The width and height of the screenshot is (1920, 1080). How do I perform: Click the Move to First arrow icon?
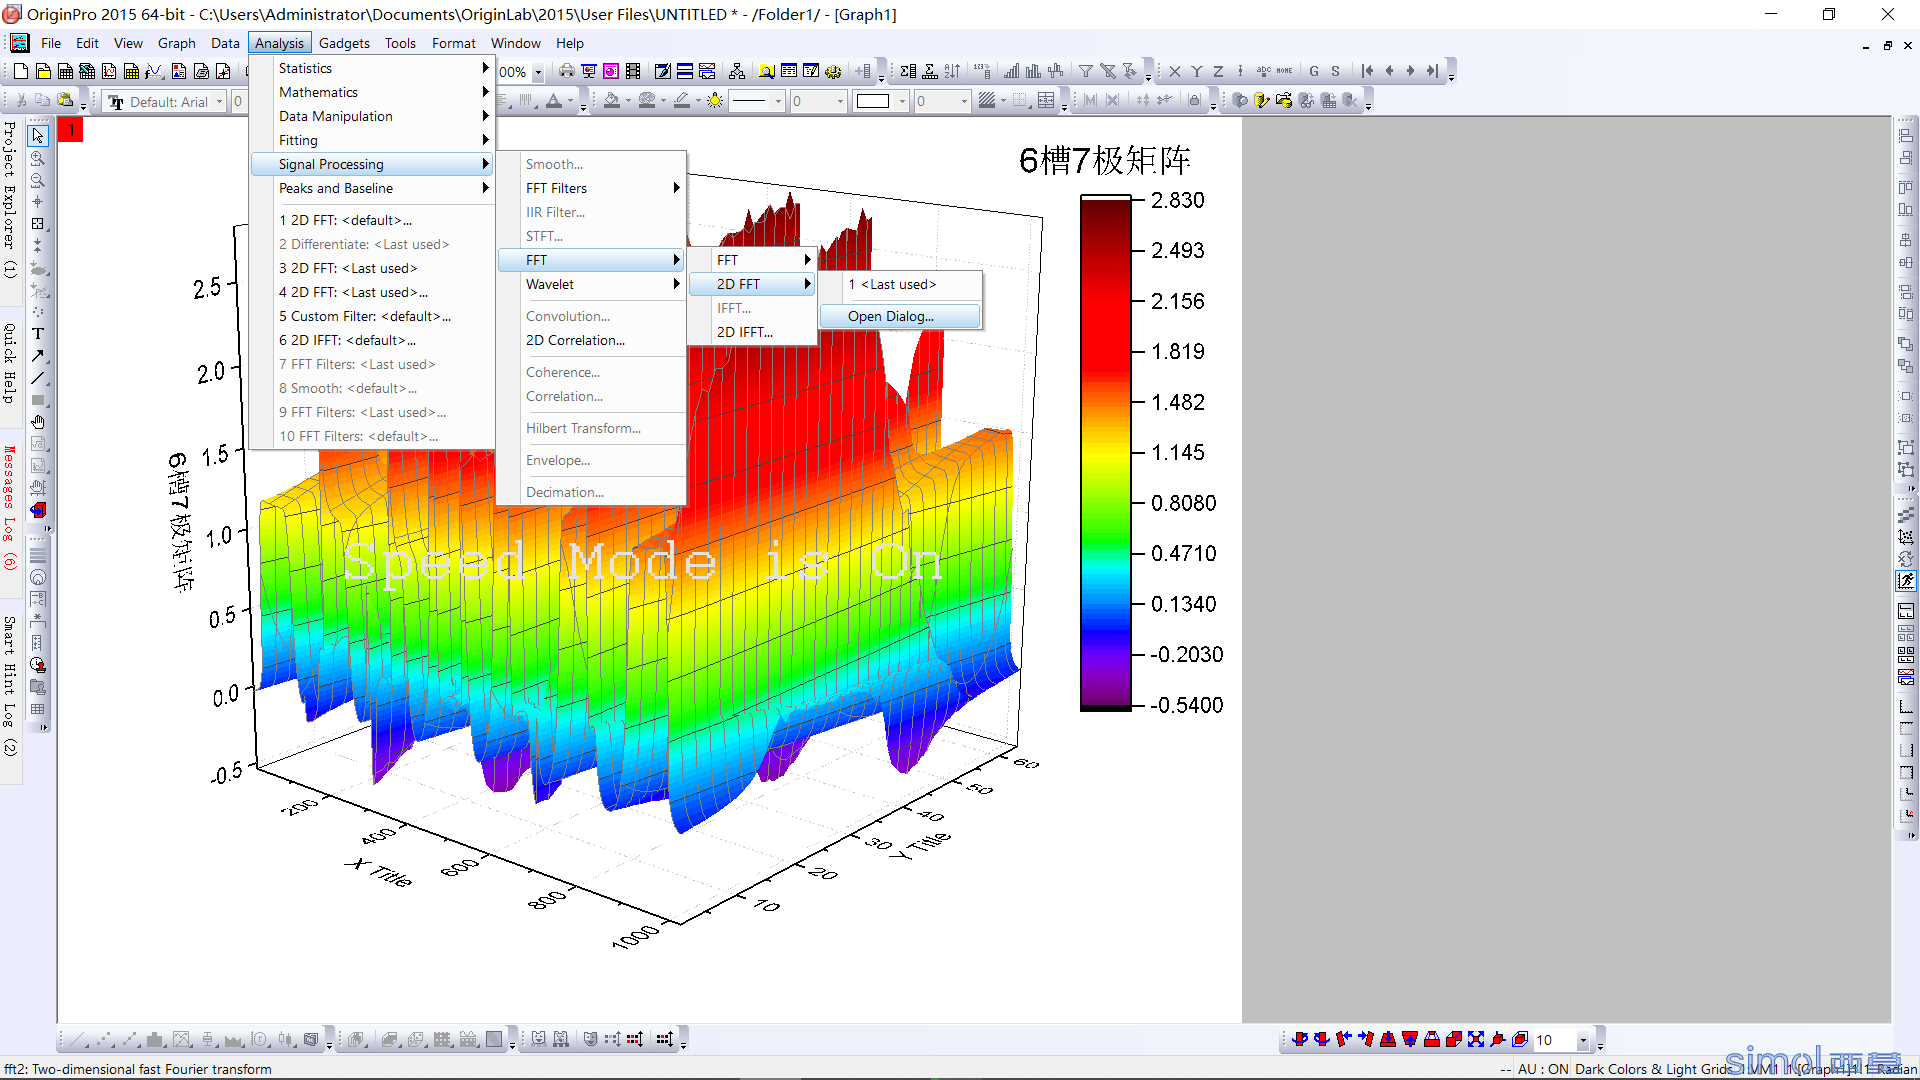(1367, 71)
